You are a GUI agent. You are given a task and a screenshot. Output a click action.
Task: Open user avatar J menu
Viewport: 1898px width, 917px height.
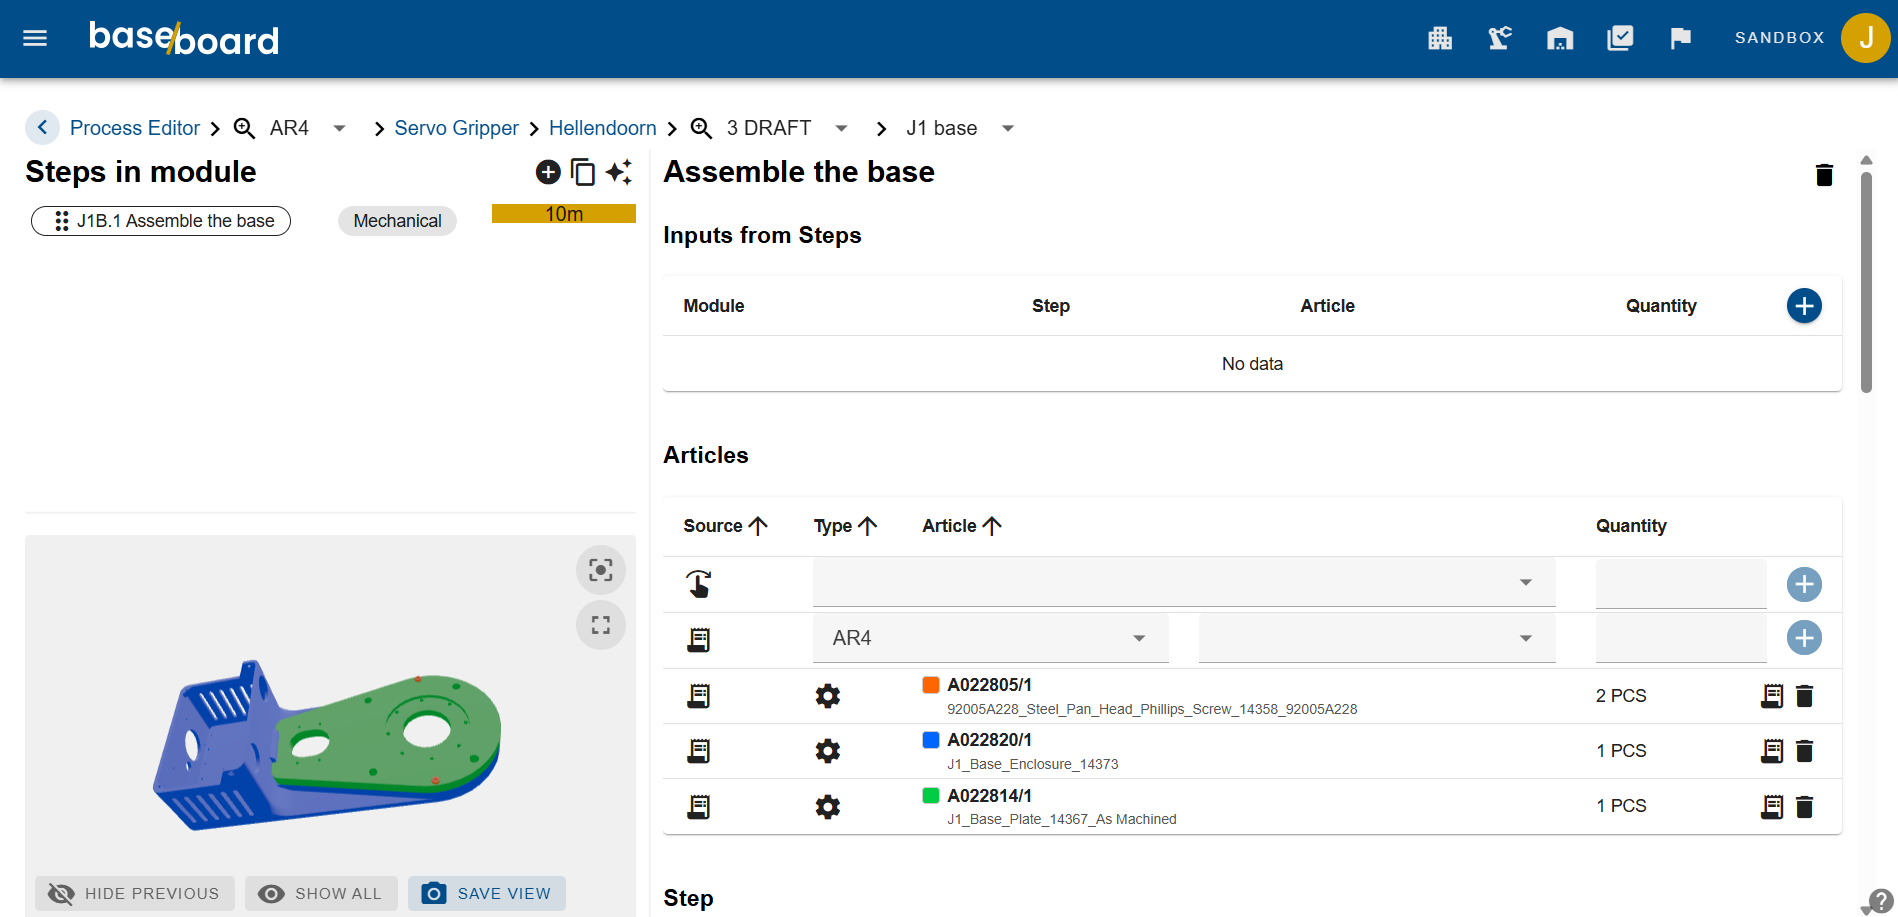click(x=1865, y=38)
